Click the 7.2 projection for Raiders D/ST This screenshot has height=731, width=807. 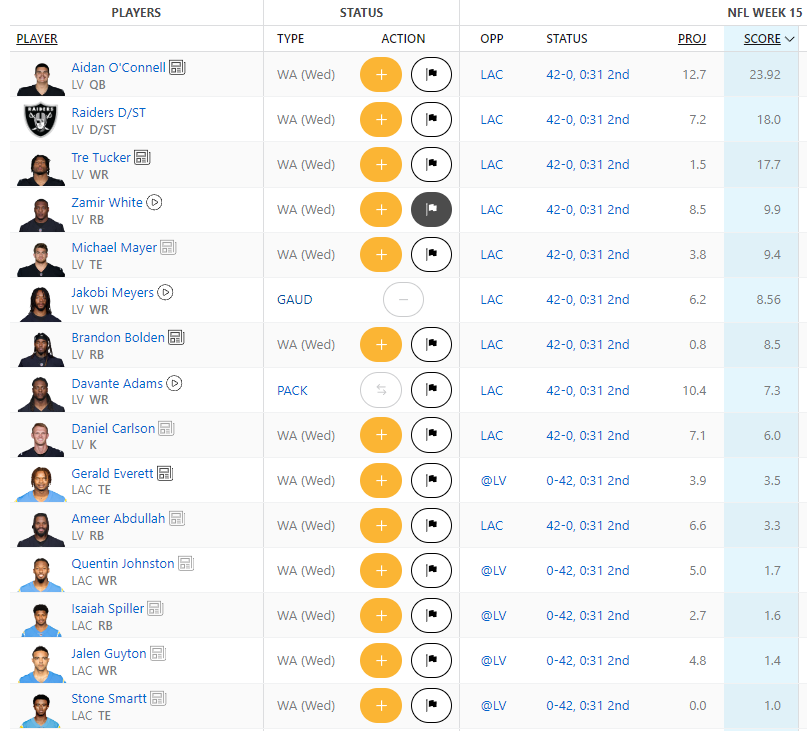point(697,119)
